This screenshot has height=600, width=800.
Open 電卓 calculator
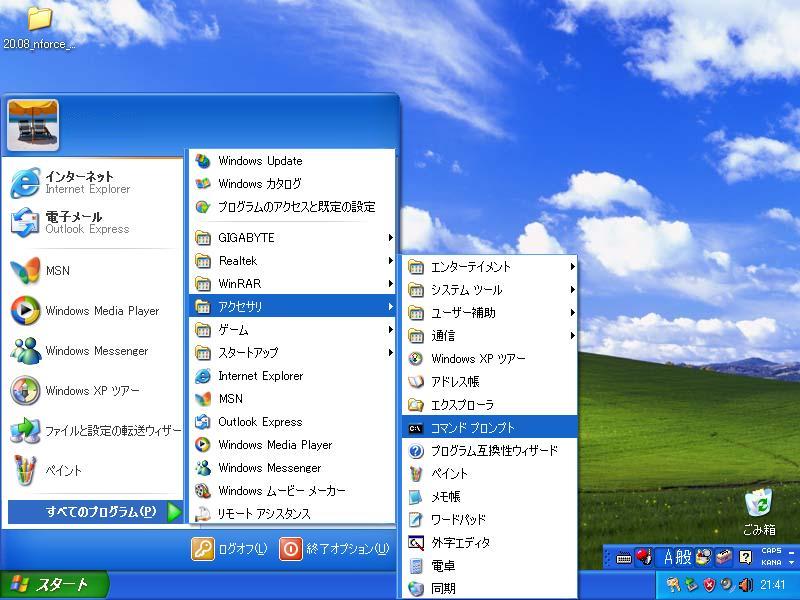click(490, 565)
